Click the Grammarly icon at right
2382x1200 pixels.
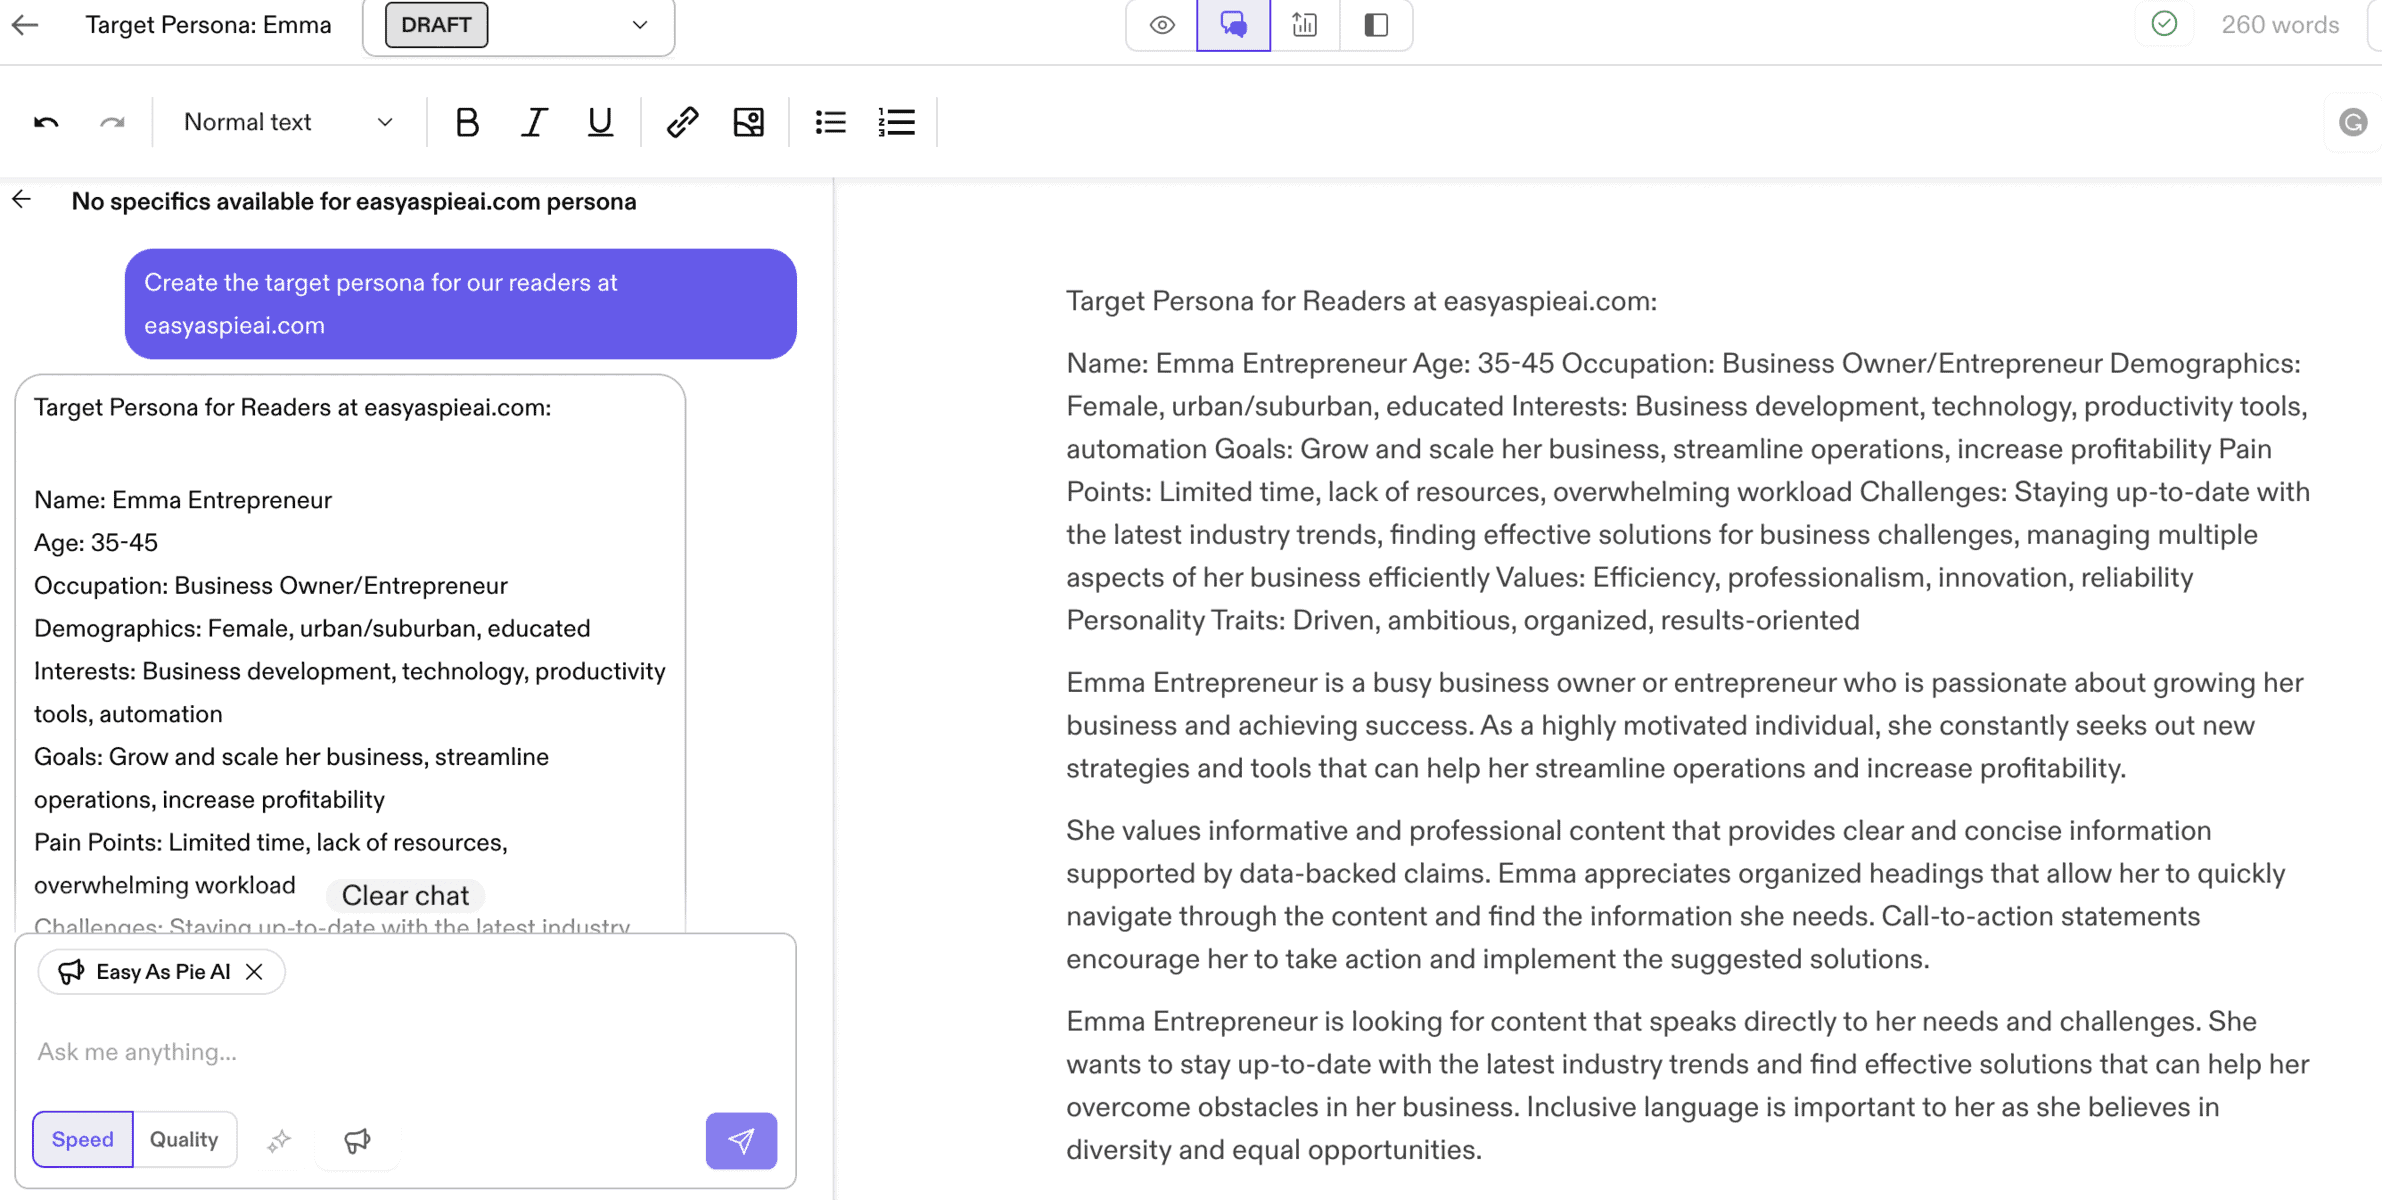click(2352, 122)
